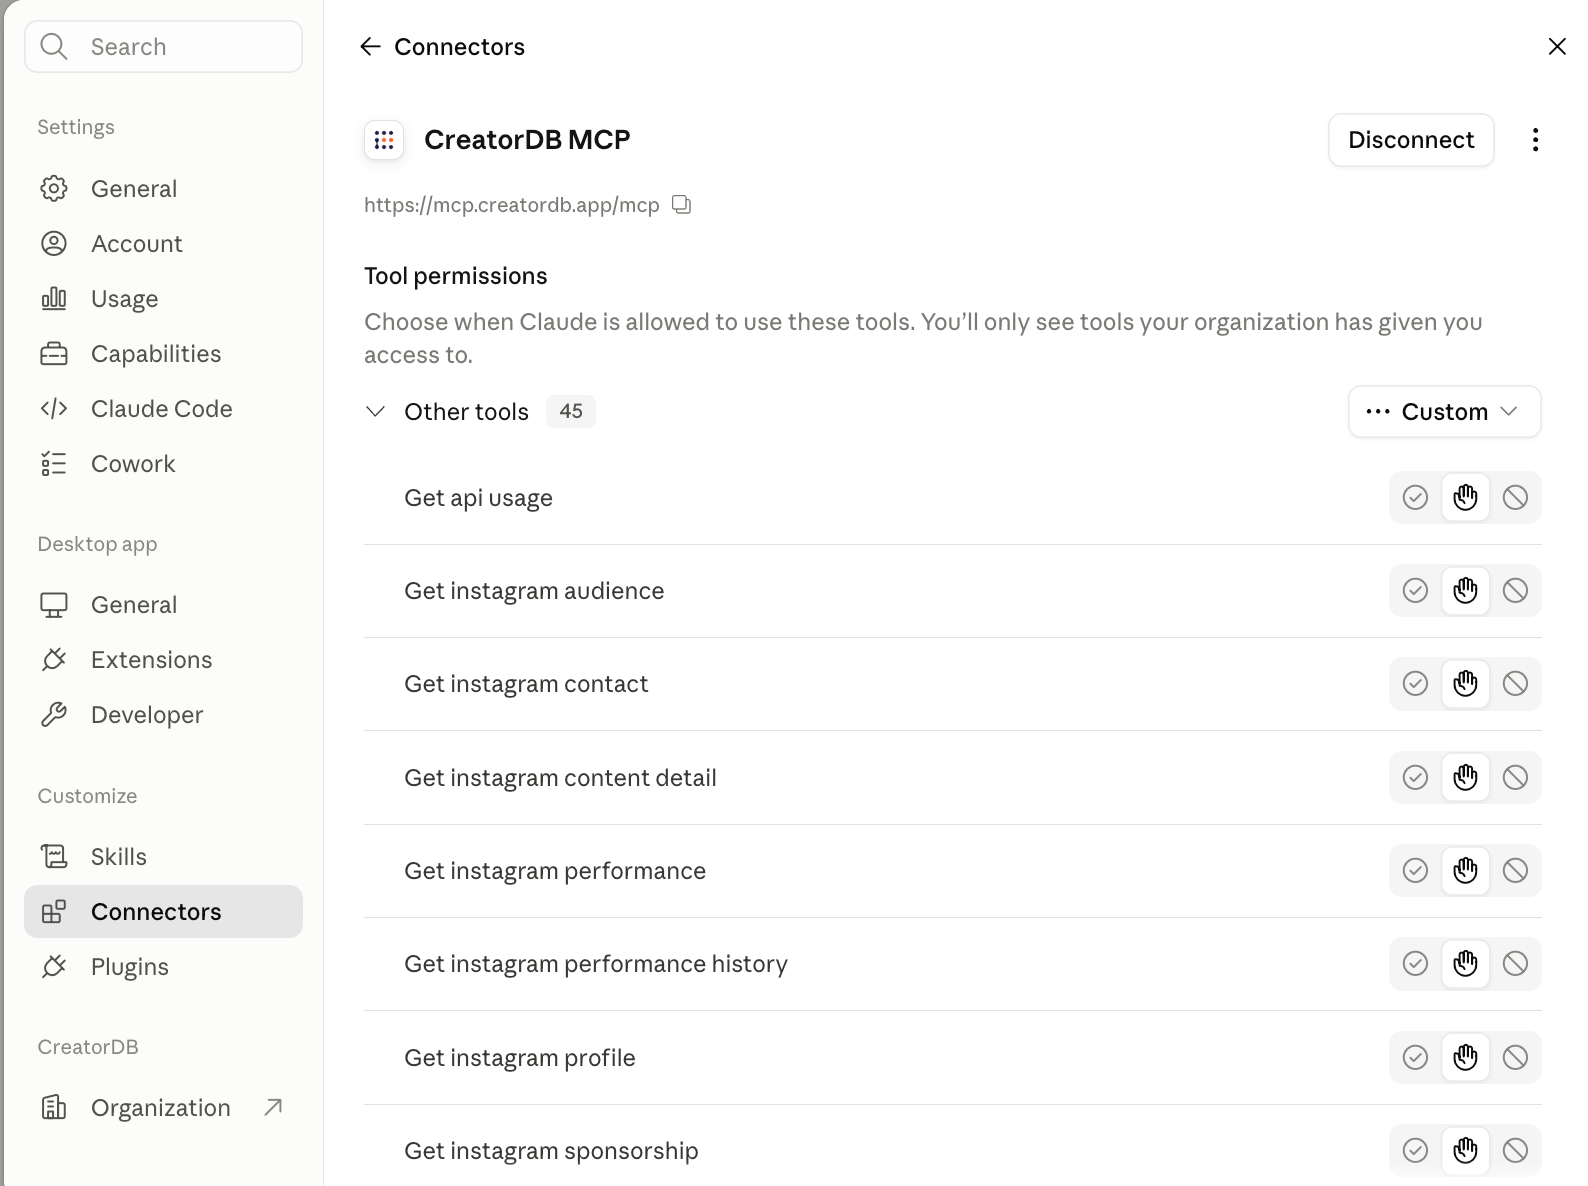Allow Get instagram sponsorship always
Viewport: 1588px width, 1186px height.
(1415, 1151)
